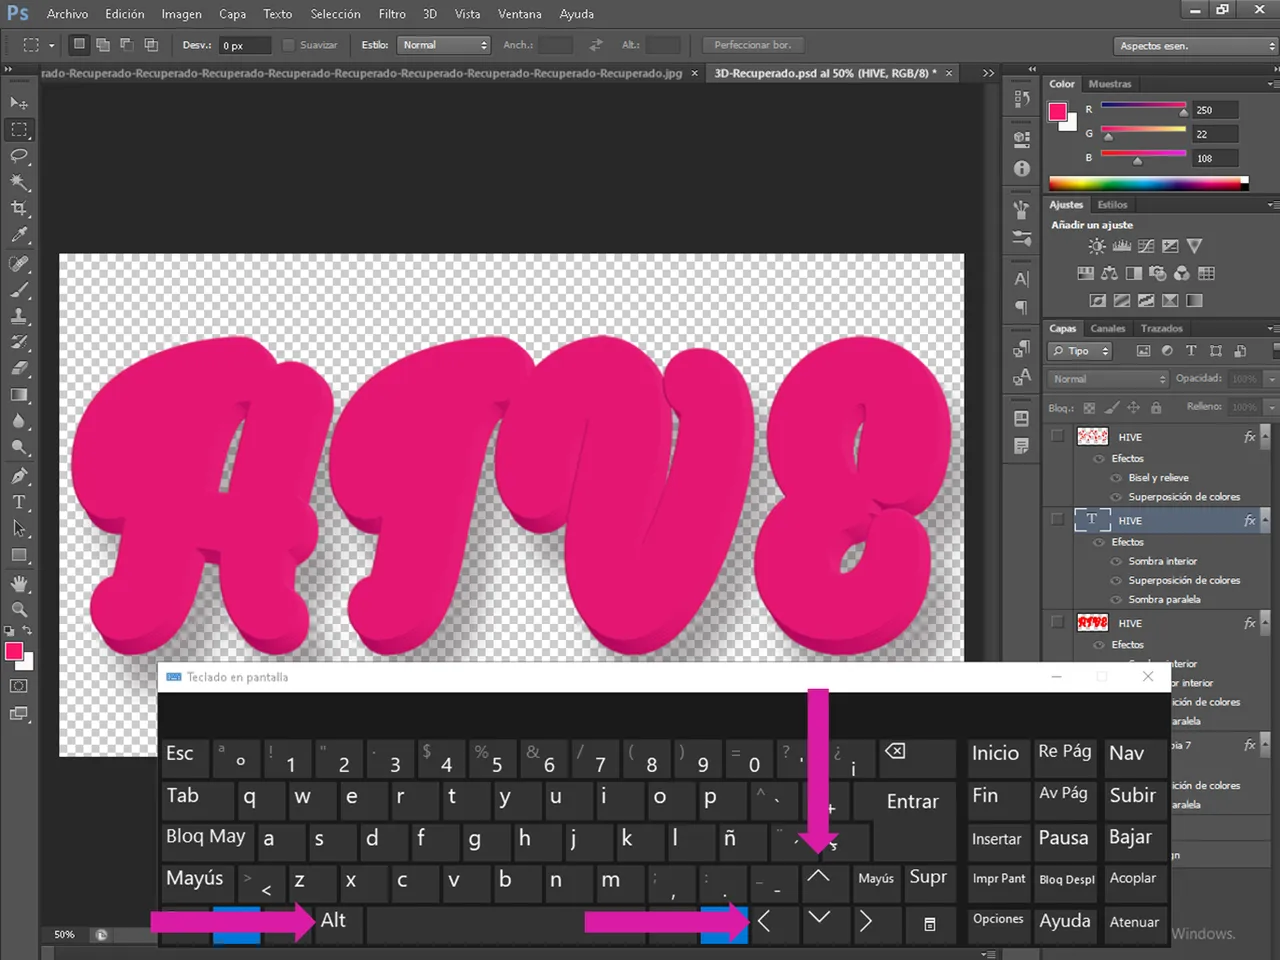The width and height of the screenshot is (1280, 960).
Task: Open the layer blend mode Normal dropdown
Action: [x=1108, y=379]
